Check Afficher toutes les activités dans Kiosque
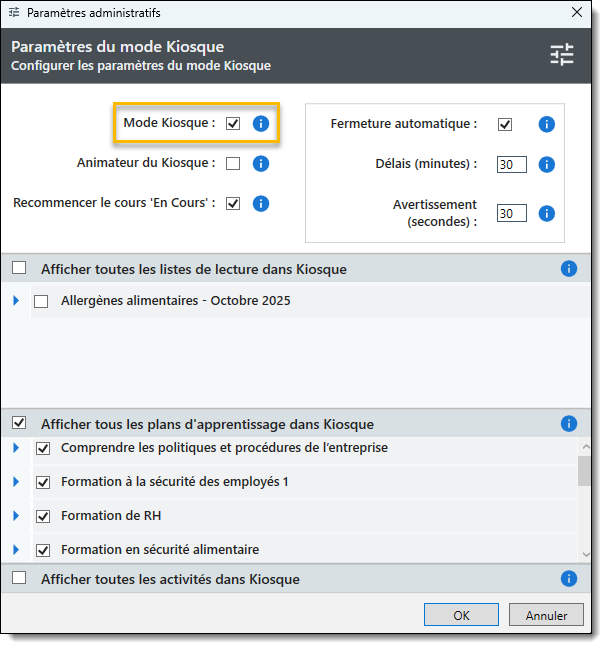Image resolution: width=607 pixels, height=649 pixels. (x=19, y=578)
